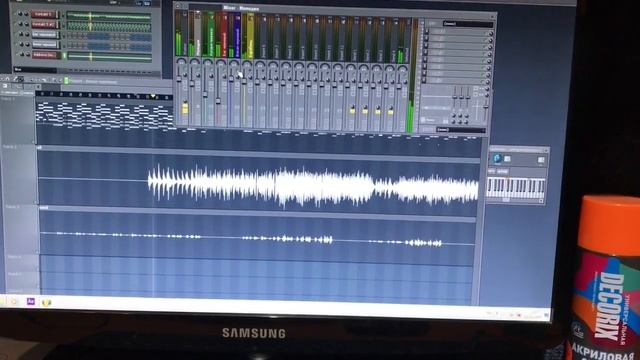Toggle the yellow routing switch under Master fader
Viewport: 640px width, 360px height.
click(185, 108)
